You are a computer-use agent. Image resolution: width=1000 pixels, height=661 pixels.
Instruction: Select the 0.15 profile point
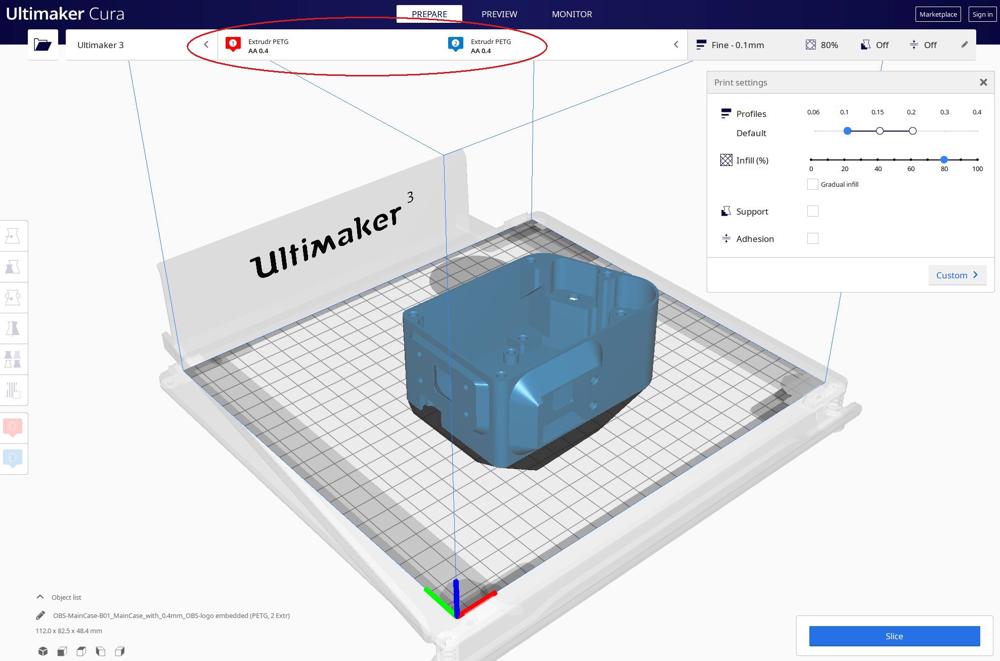[879, 131]
